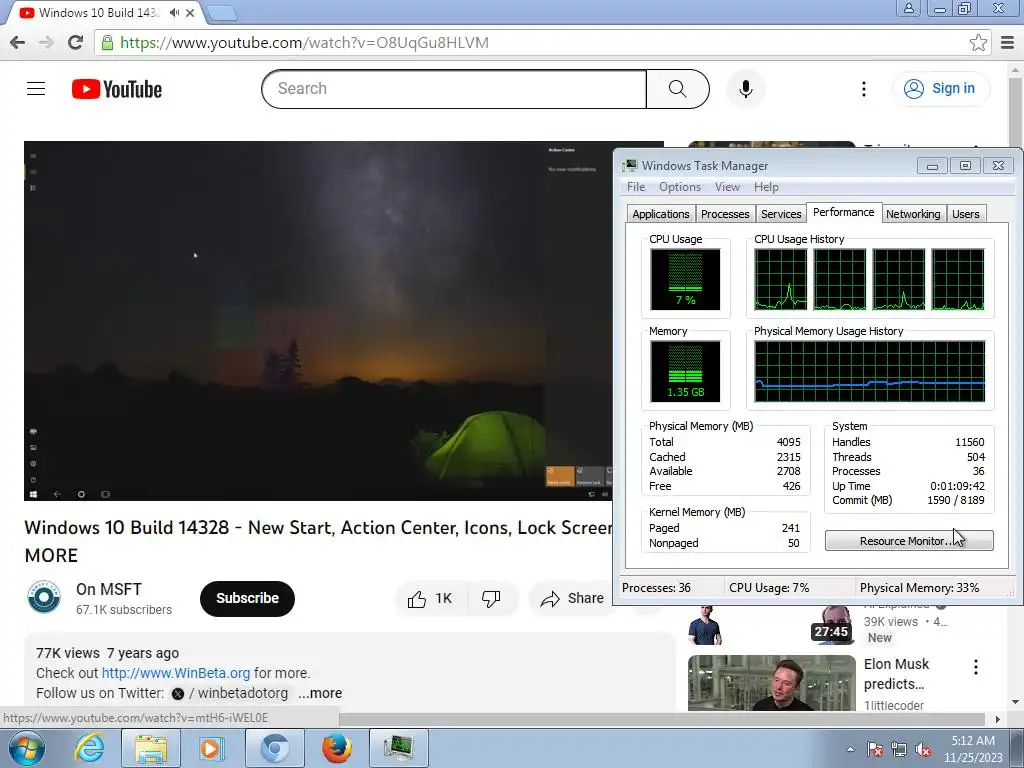Open the Elon Musk predicts video thumbnail
This screenshot has height=768, width=1024.
click(x=771, y=682)
